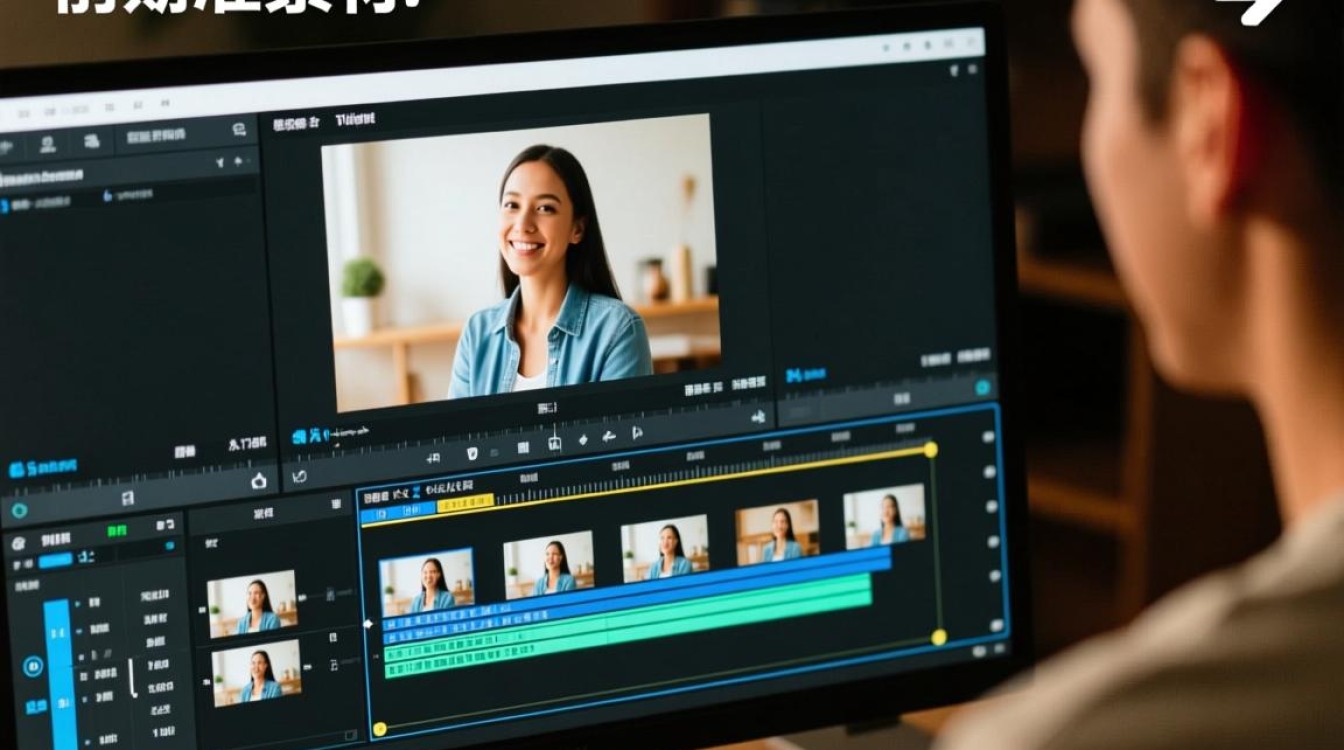Screen dimensions: 1344x750
Task: Click the yellow handle at the timeline's bottom-left corner
Action: pos(379,729)
